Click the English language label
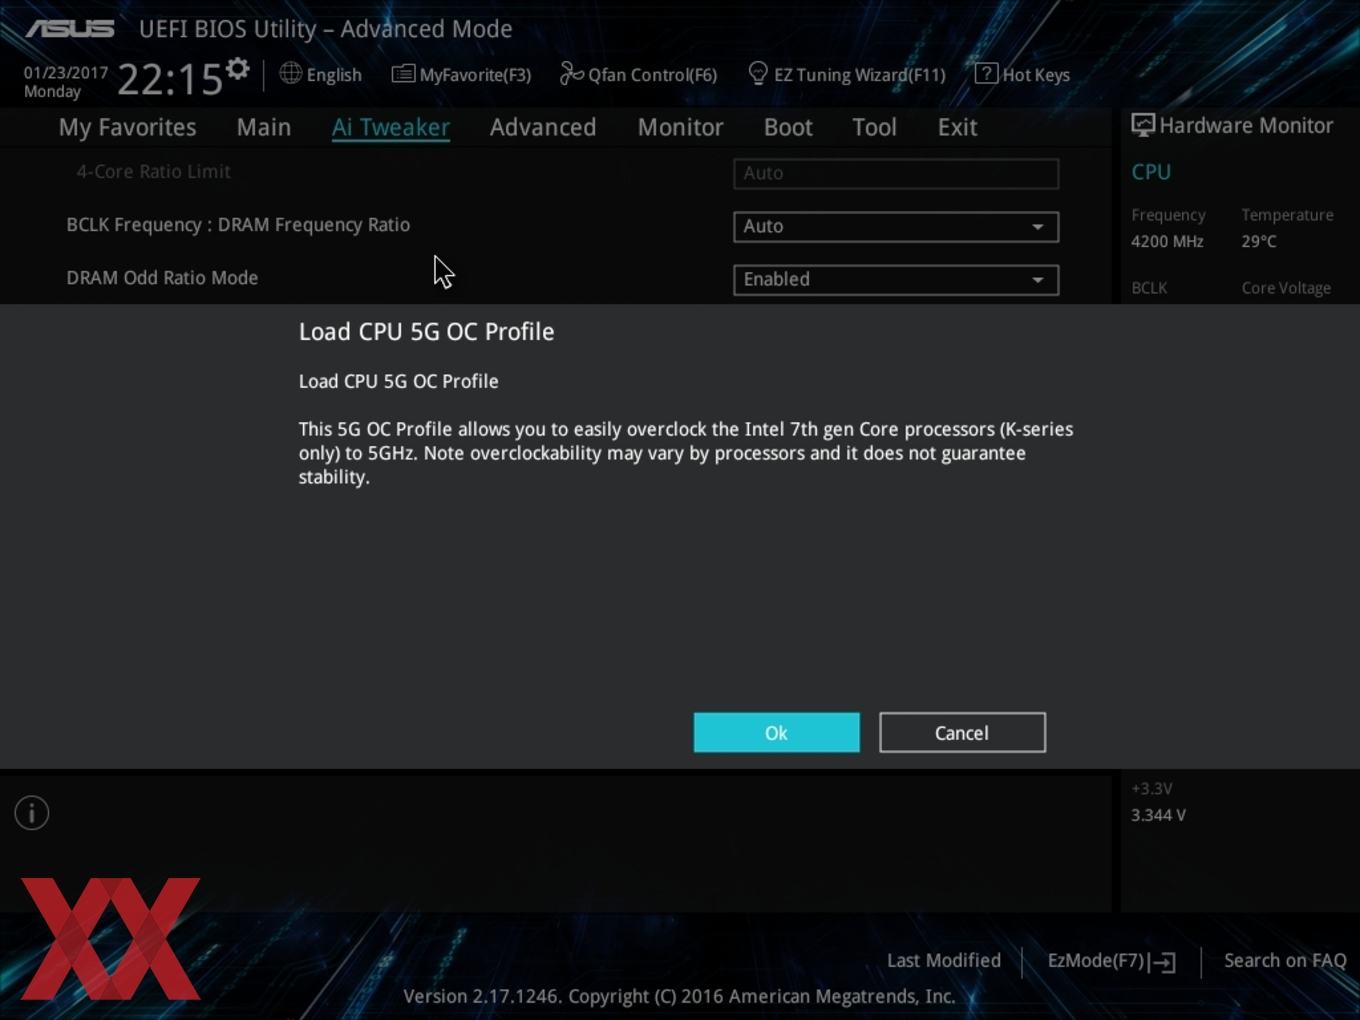This screenshot has height=1020, width=1360. tap(334, 75)
